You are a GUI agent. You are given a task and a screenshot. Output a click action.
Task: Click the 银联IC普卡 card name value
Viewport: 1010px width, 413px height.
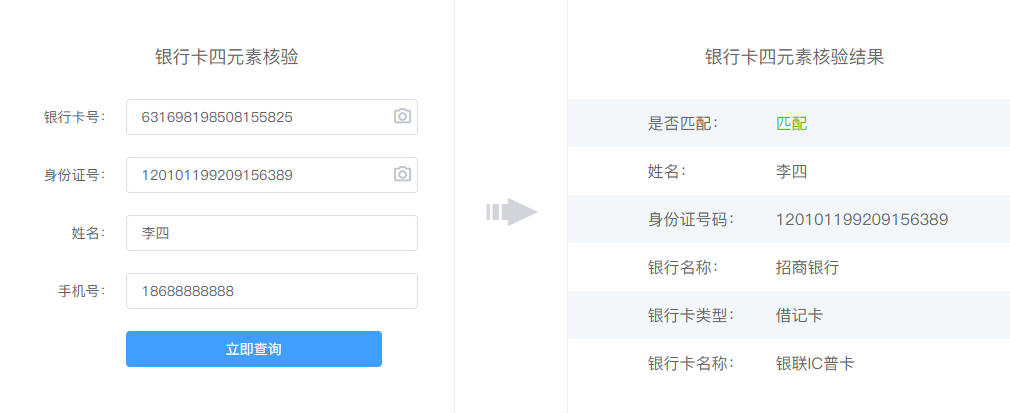click(x=815, y=363)
